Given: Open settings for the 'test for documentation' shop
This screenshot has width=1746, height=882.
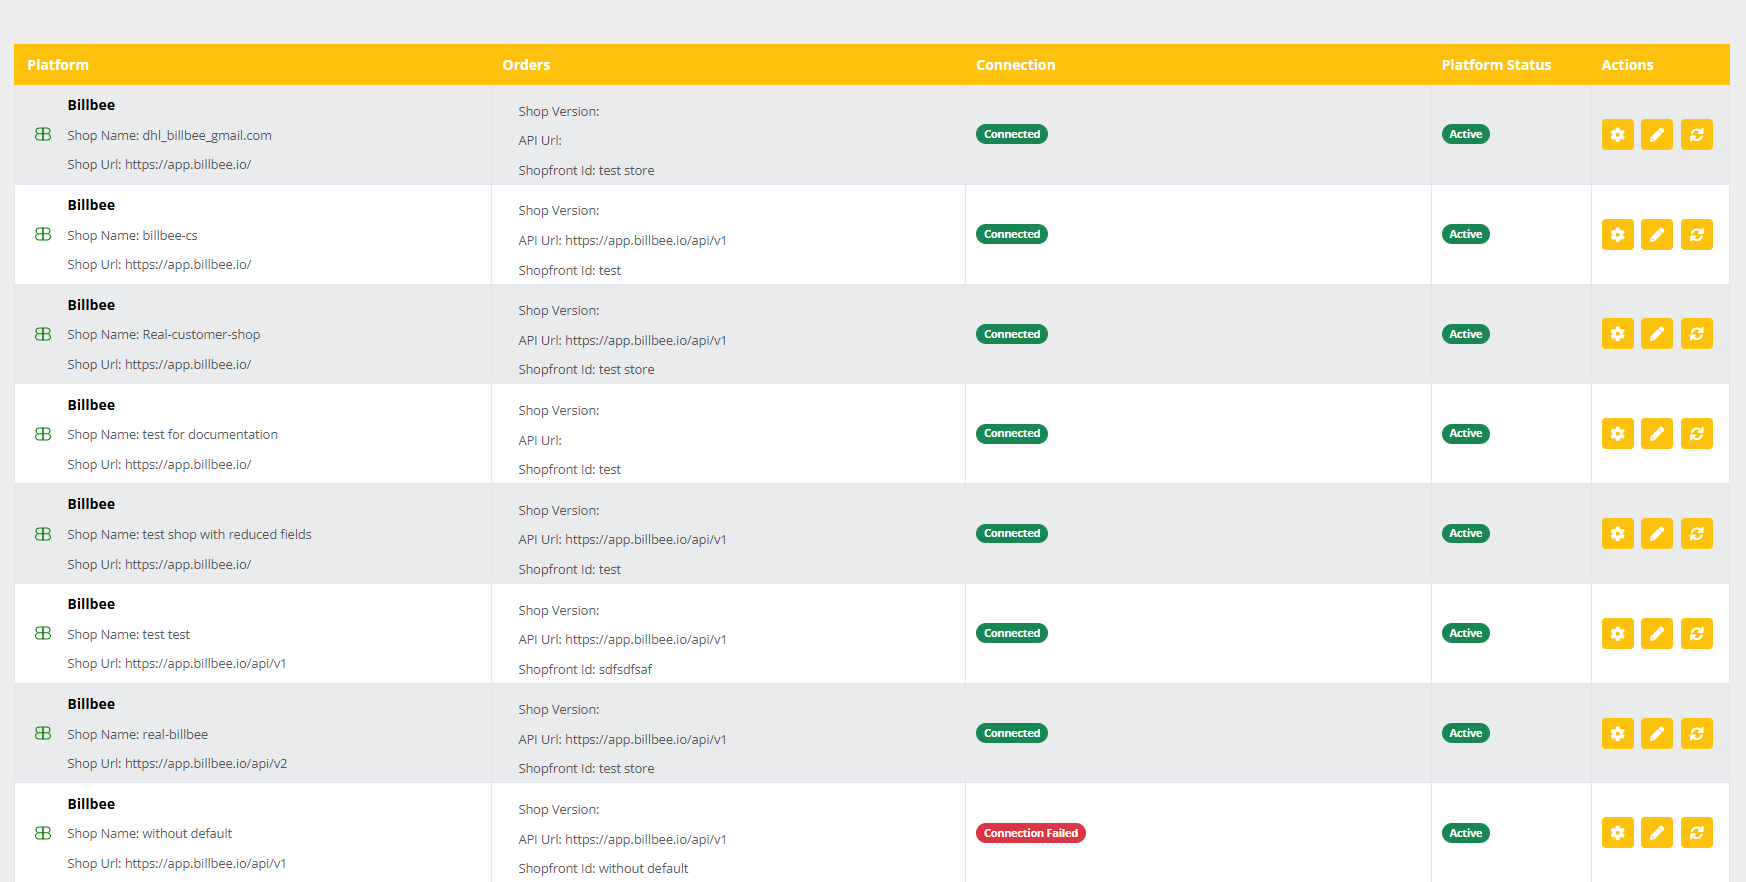Looking at the screenshot, I should click(1617, 433).
